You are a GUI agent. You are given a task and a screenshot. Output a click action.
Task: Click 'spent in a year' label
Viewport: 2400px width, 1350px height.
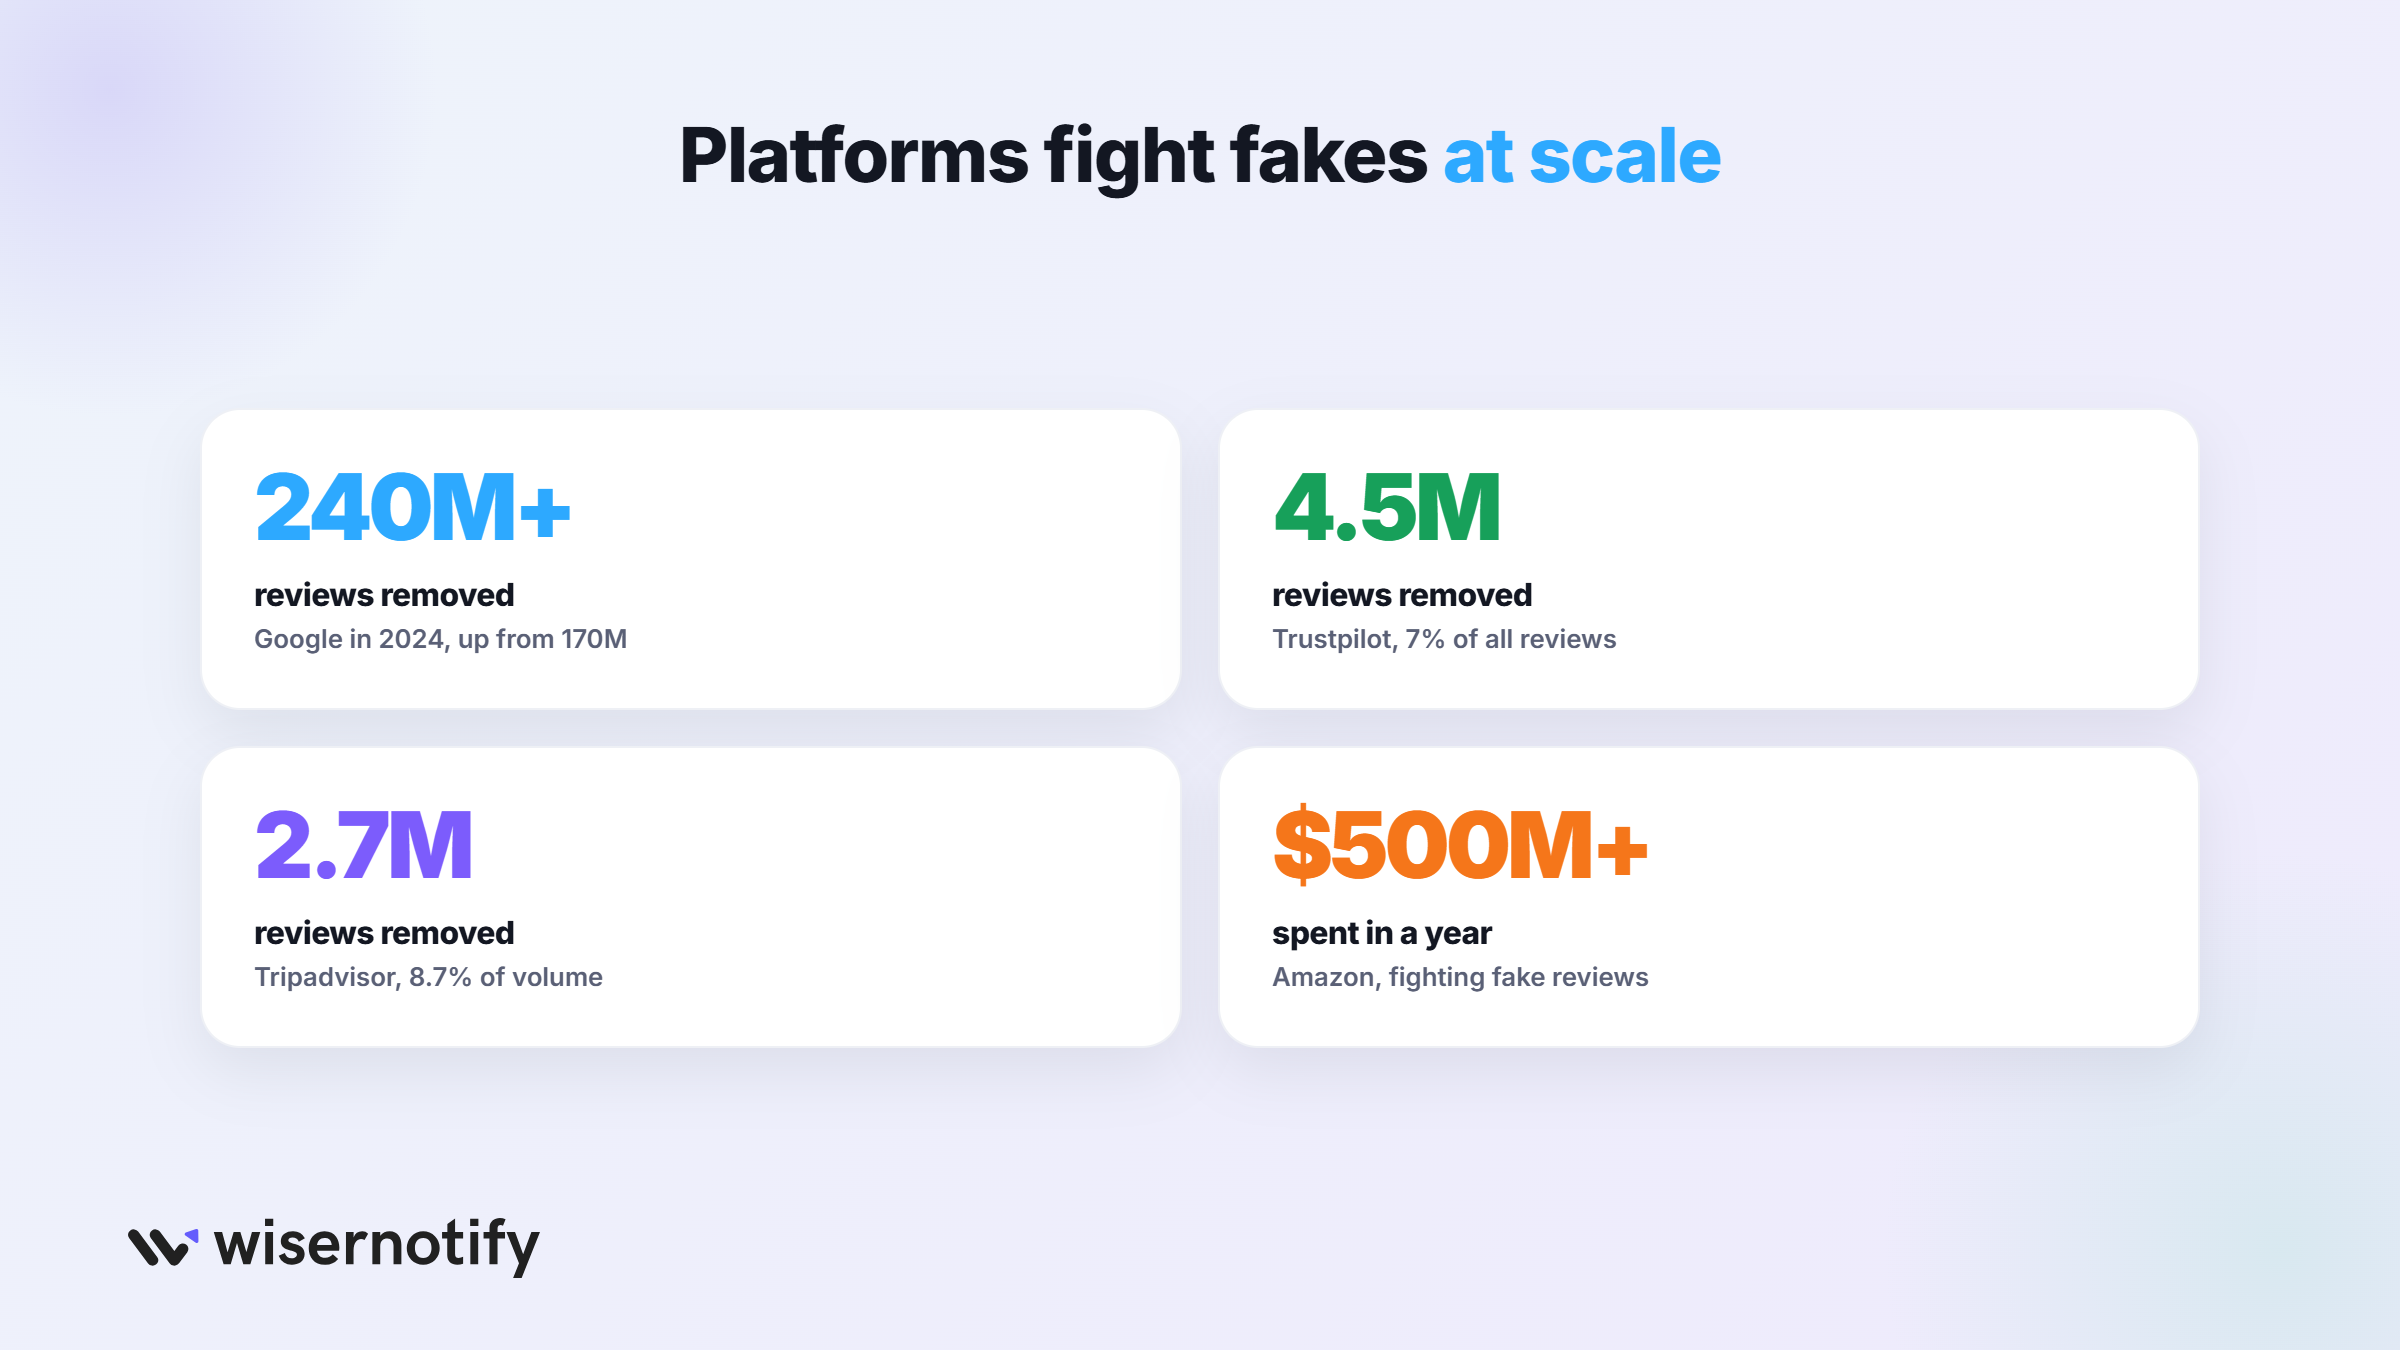1382,933
